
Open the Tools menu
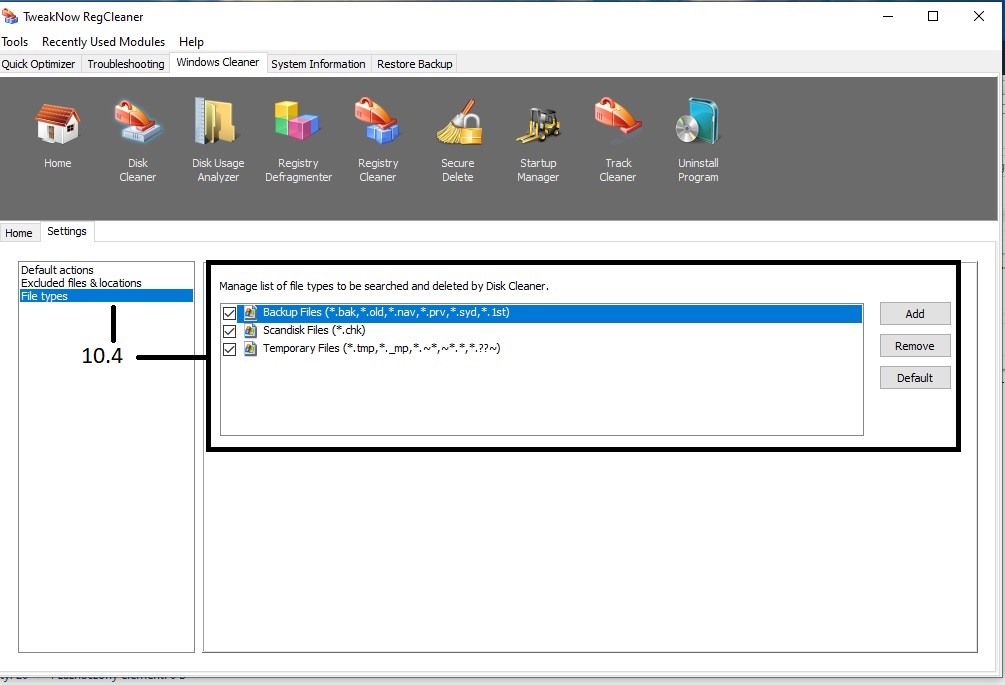pyautogui.click(x=15, y=42)
